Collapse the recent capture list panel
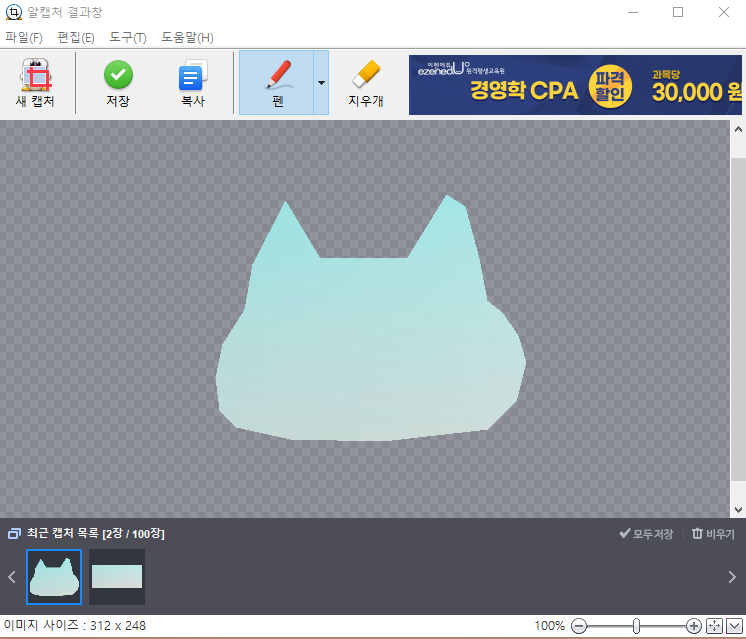Screen dimensions: 746x639 click(735, 626)
